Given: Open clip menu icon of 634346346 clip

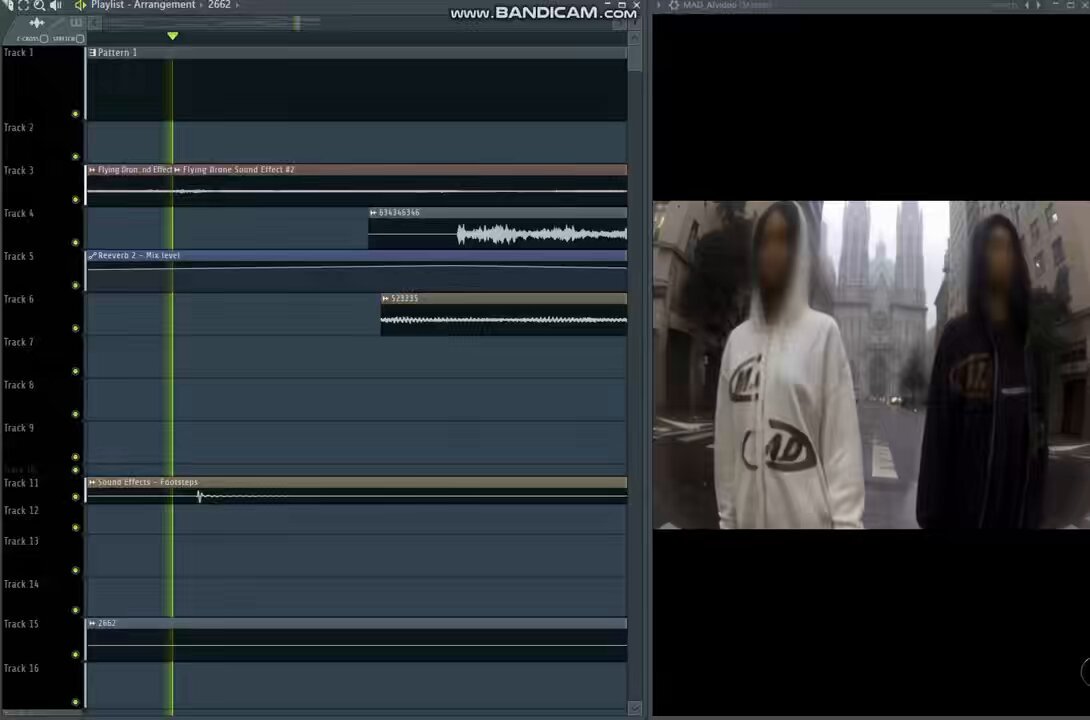Looking at the screenshot, I should pyautogui.click(x=373, y=213).
